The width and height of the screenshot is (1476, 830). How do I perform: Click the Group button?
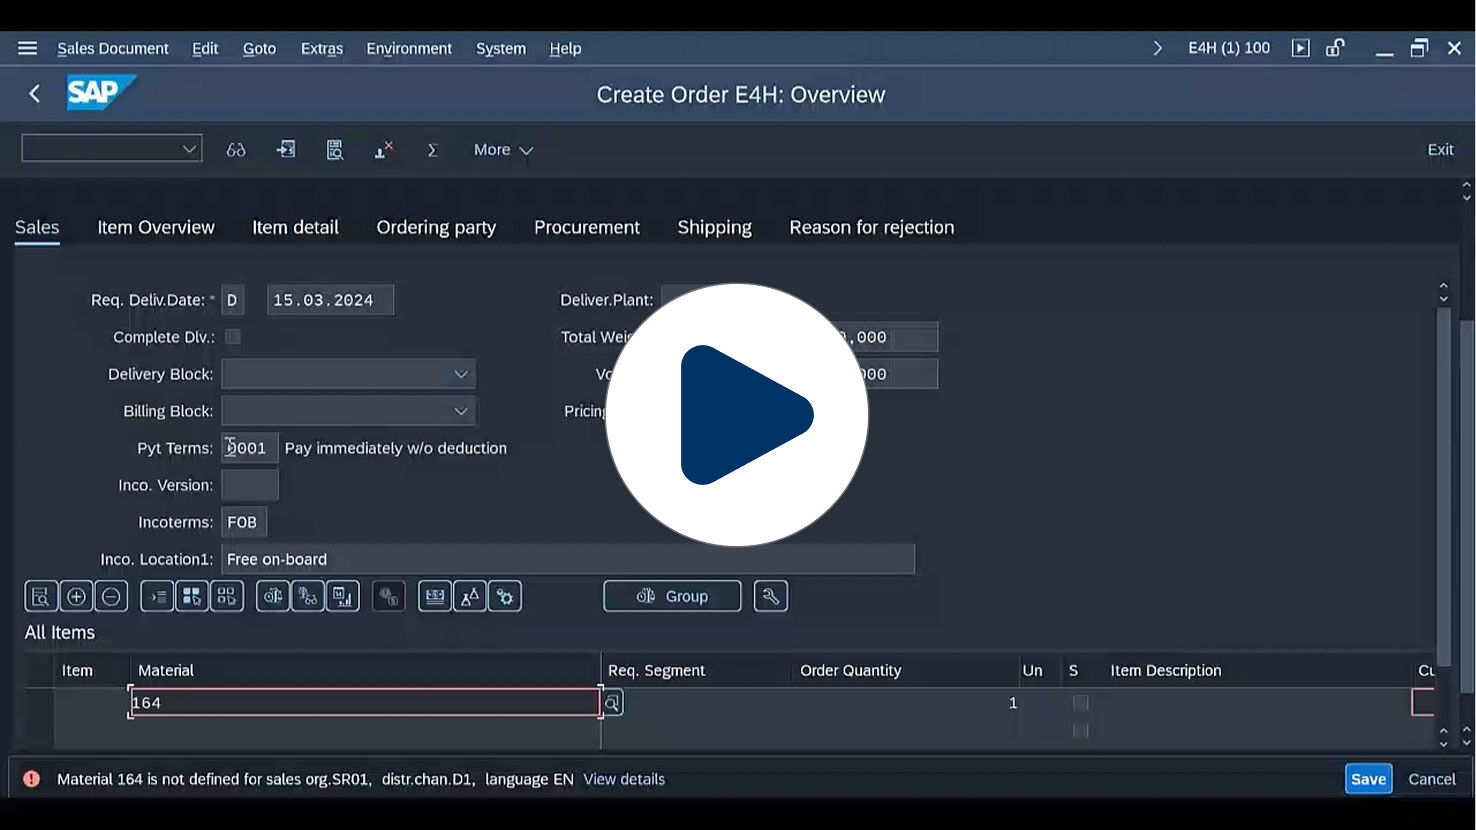pyautogui.click(x=672, y=596)
